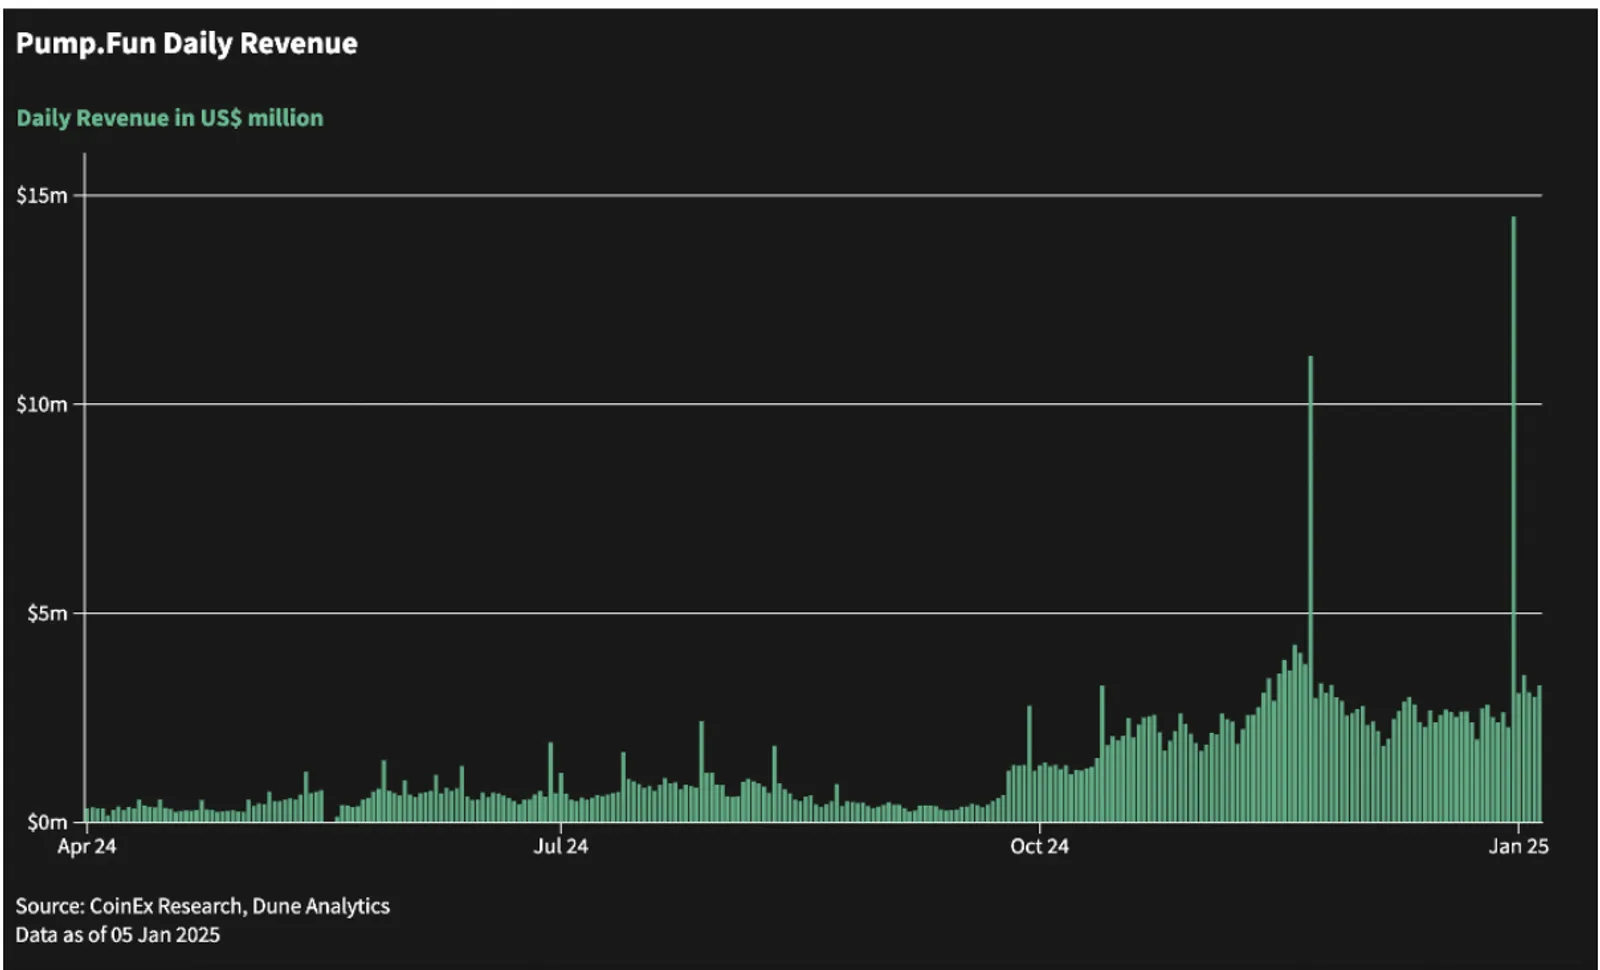Image resolution: width=1600 pixels, height=970 pixels.
Task: Click the $15m y-axis label
Action: pos(42,195)
